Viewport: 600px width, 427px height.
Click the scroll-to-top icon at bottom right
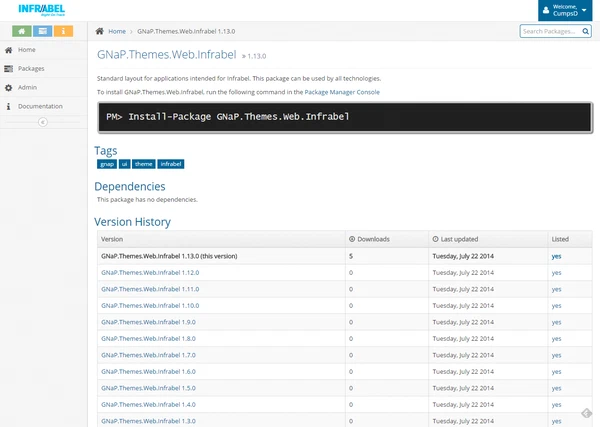coord(586,413)
